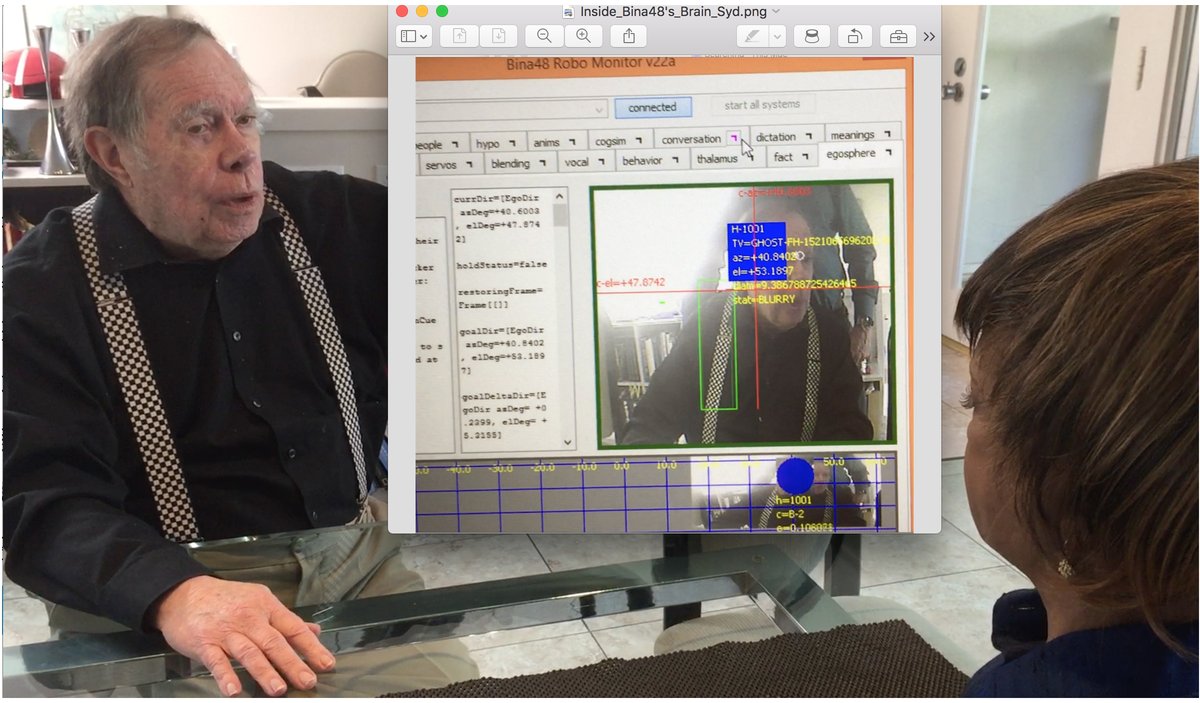This screenshot has height=703, width=1200.
Task: Zoom out with the magnifier minus button
Action: coord(544,36)
